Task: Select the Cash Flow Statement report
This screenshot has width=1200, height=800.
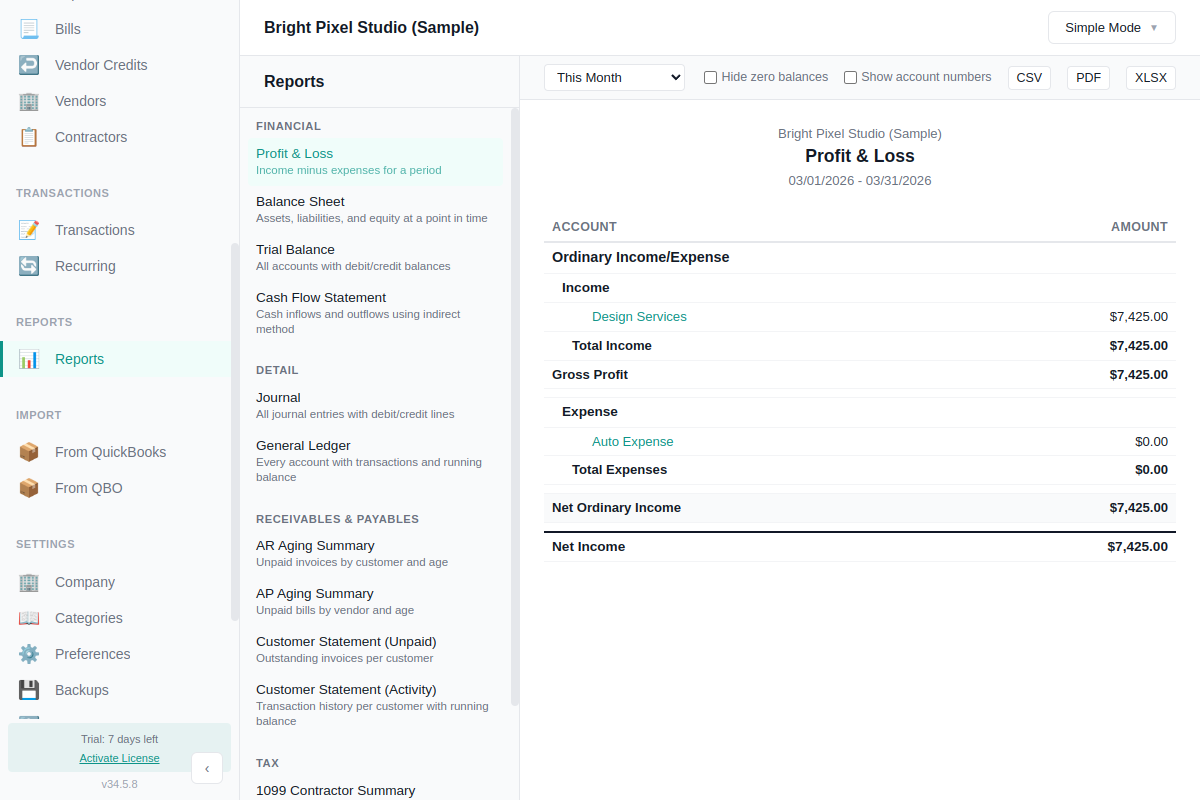Action: 320,297
